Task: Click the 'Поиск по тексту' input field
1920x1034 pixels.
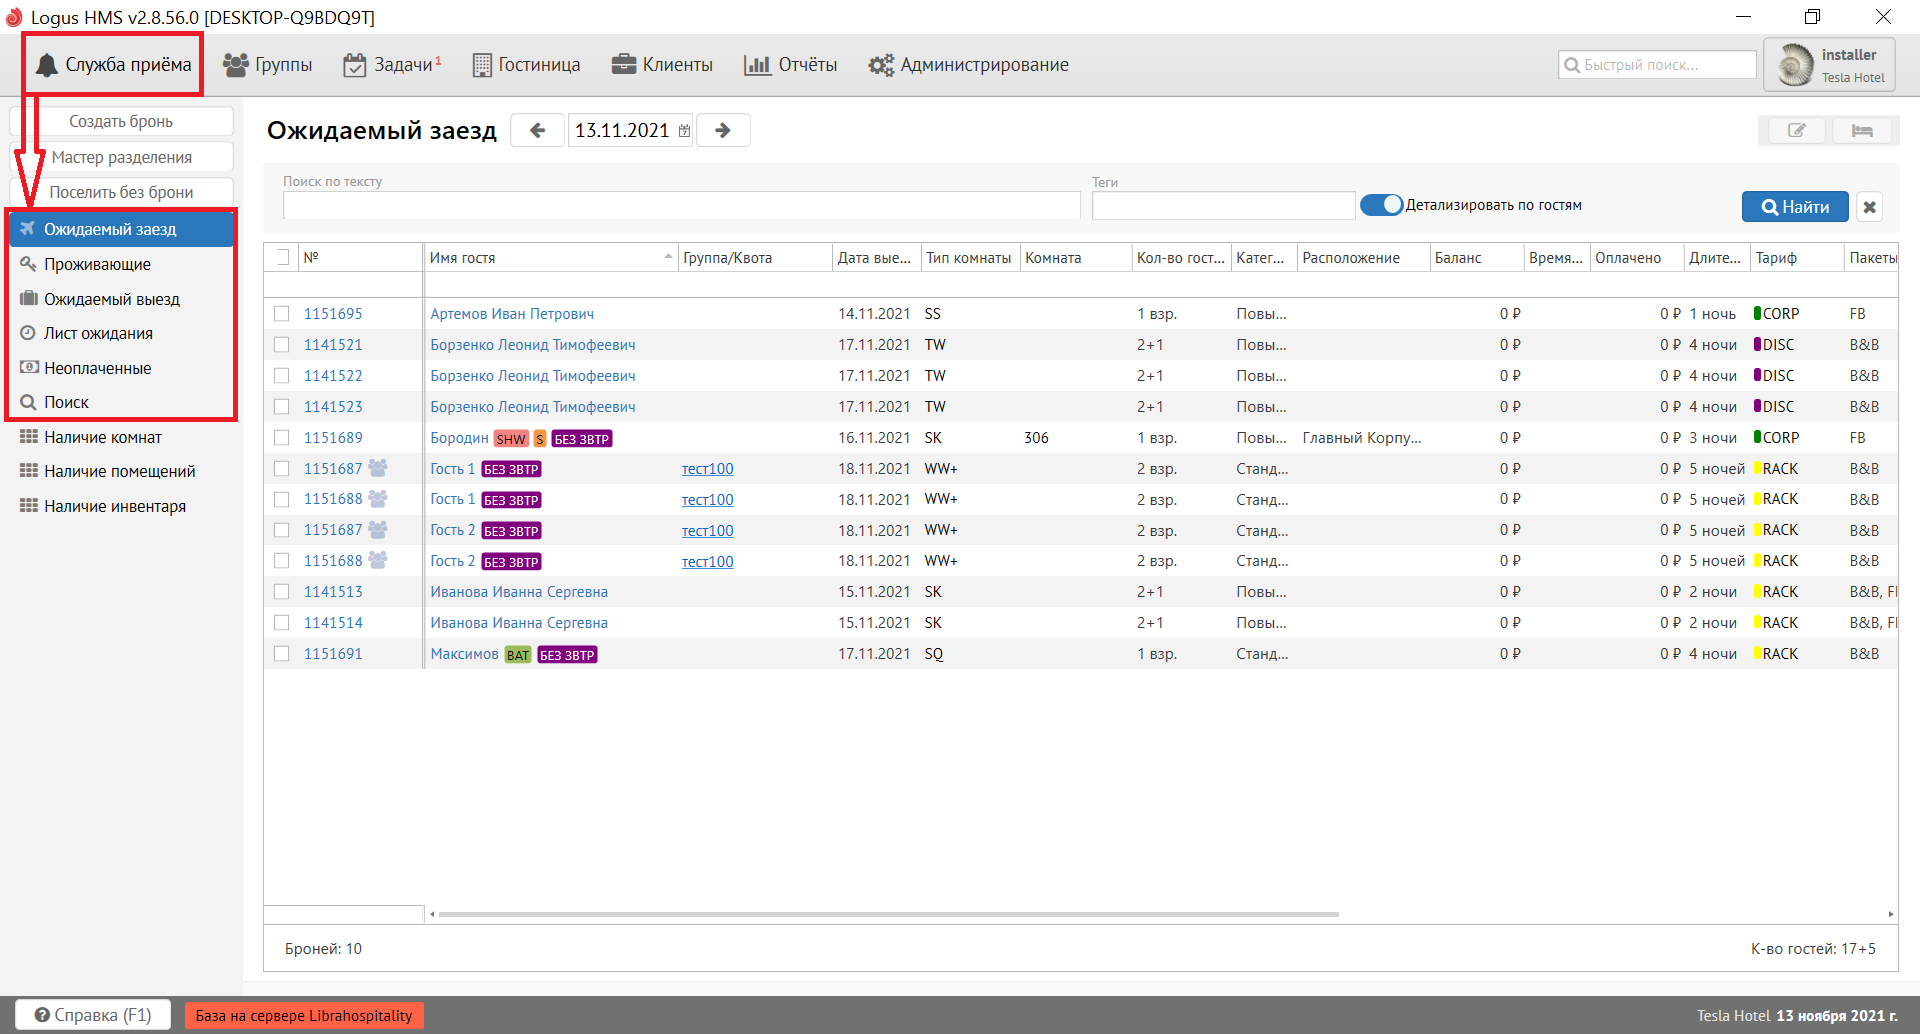Action: 681,206
